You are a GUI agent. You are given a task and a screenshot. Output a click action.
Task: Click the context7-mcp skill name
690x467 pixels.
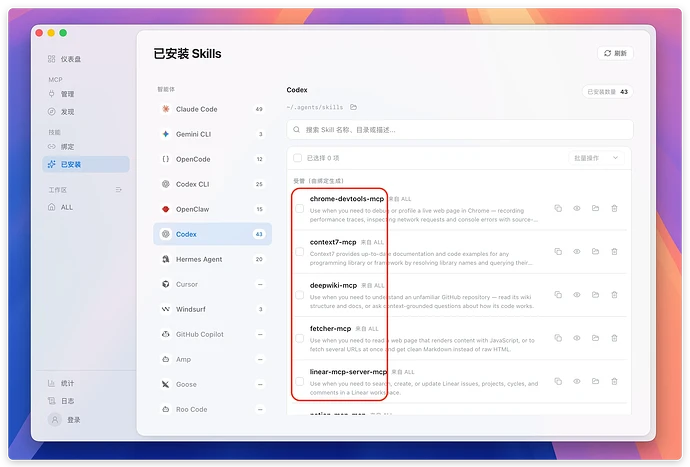[333, 242]
